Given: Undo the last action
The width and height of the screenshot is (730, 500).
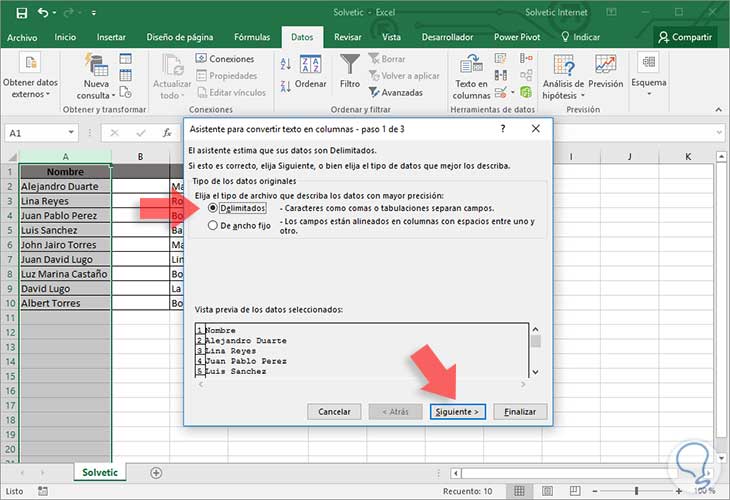Looking at the screenshot, I should click(x=43, y=13).
